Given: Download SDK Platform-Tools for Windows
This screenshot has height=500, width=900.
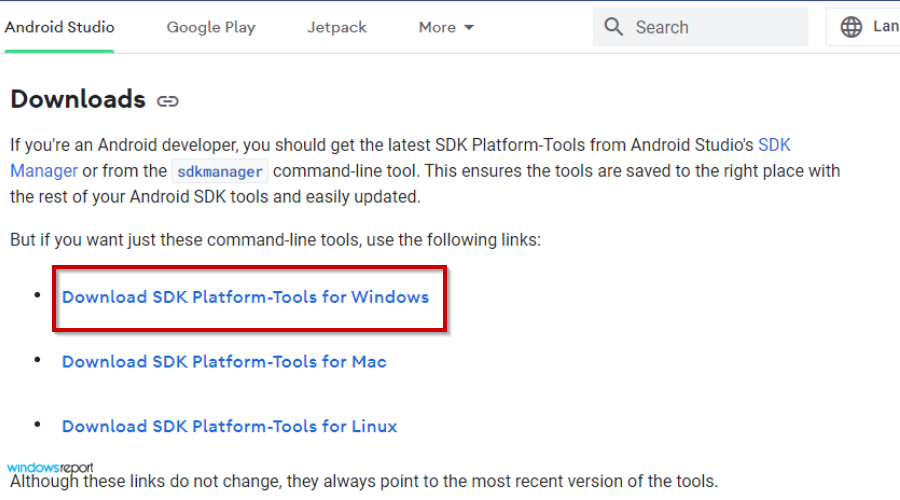Looking at the screenshot, I should tap(245, 297).
